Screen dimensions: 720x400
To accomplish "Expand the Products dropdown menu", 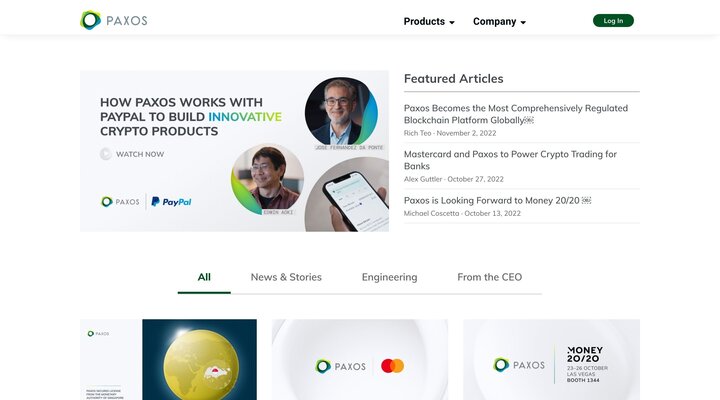I will coord(429,21).
